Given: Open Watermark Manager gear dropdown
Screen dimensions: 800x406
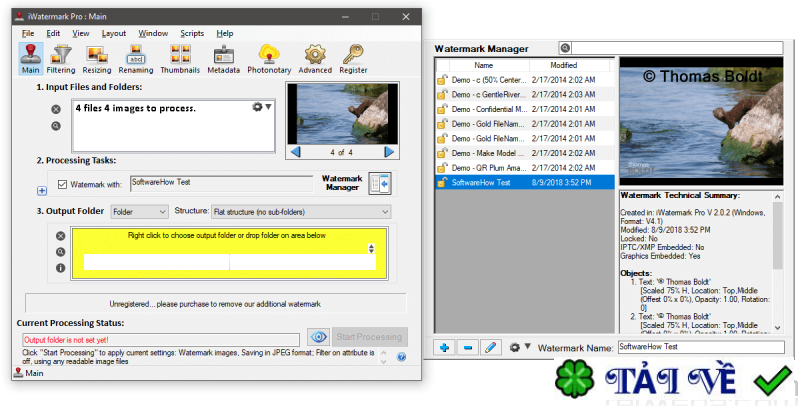Looking at the screenshot, I should click(519, 347).
